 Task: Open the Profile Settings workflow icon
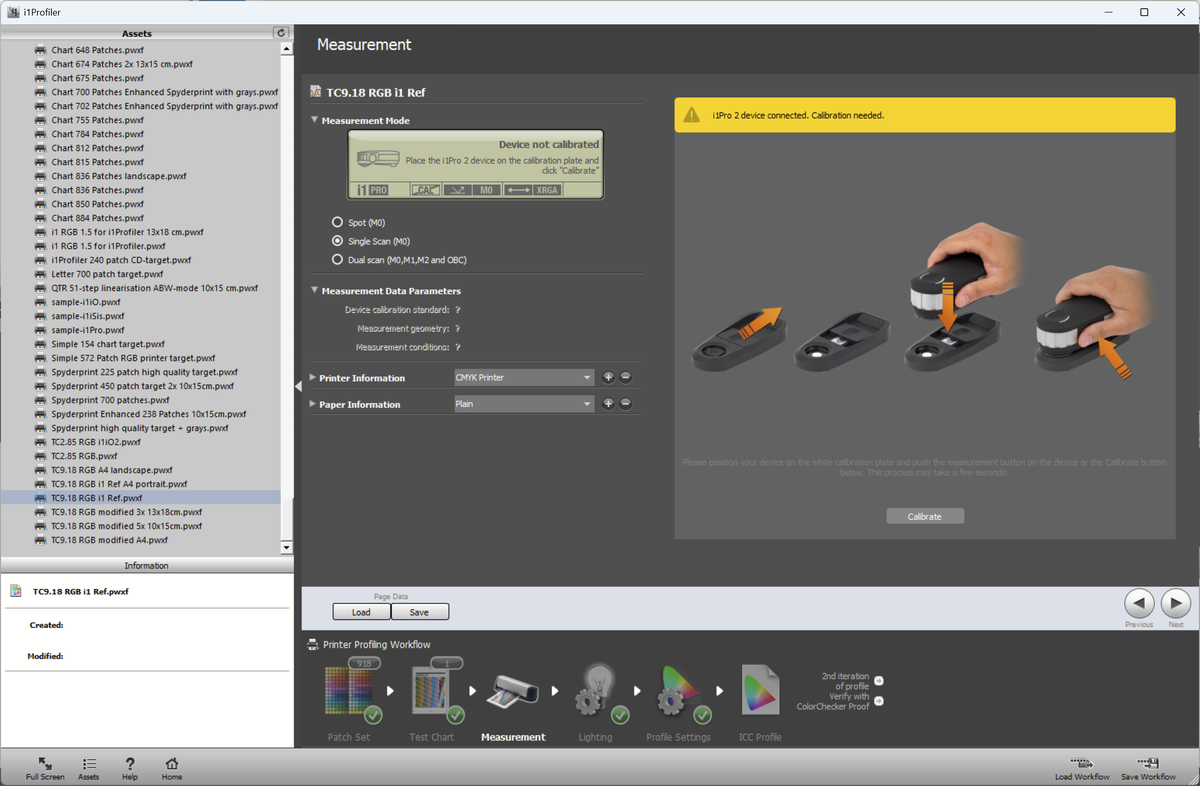pyautogui.click(x=678, y=691)
